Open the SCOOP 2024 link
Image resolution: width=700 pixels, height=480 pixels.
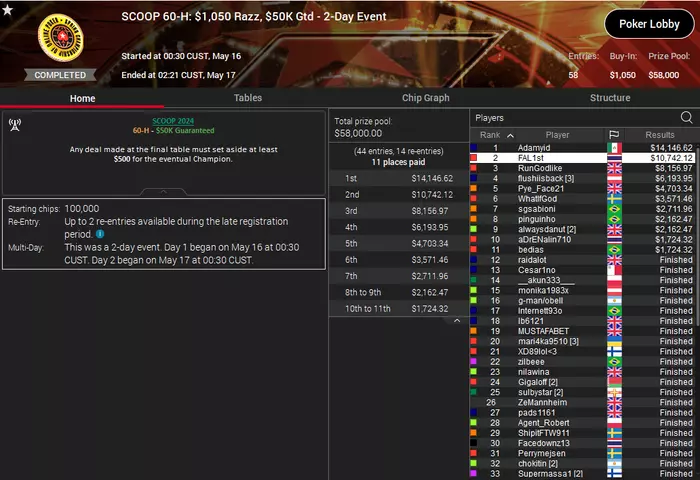[x=173, y=121]
